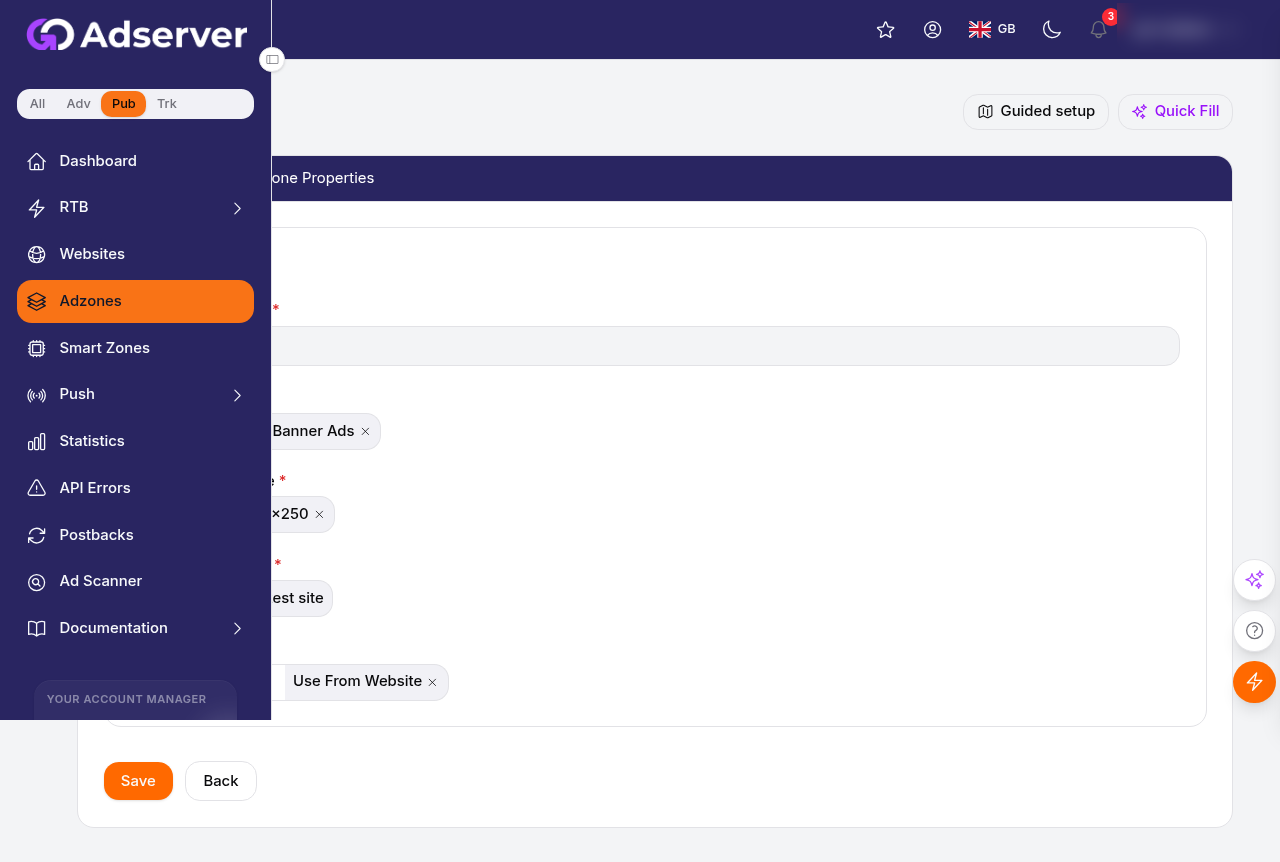This screenshot has height=862, width=1280.
Task: Toggle dark mode moon icon
Action: pos(1051,30)
